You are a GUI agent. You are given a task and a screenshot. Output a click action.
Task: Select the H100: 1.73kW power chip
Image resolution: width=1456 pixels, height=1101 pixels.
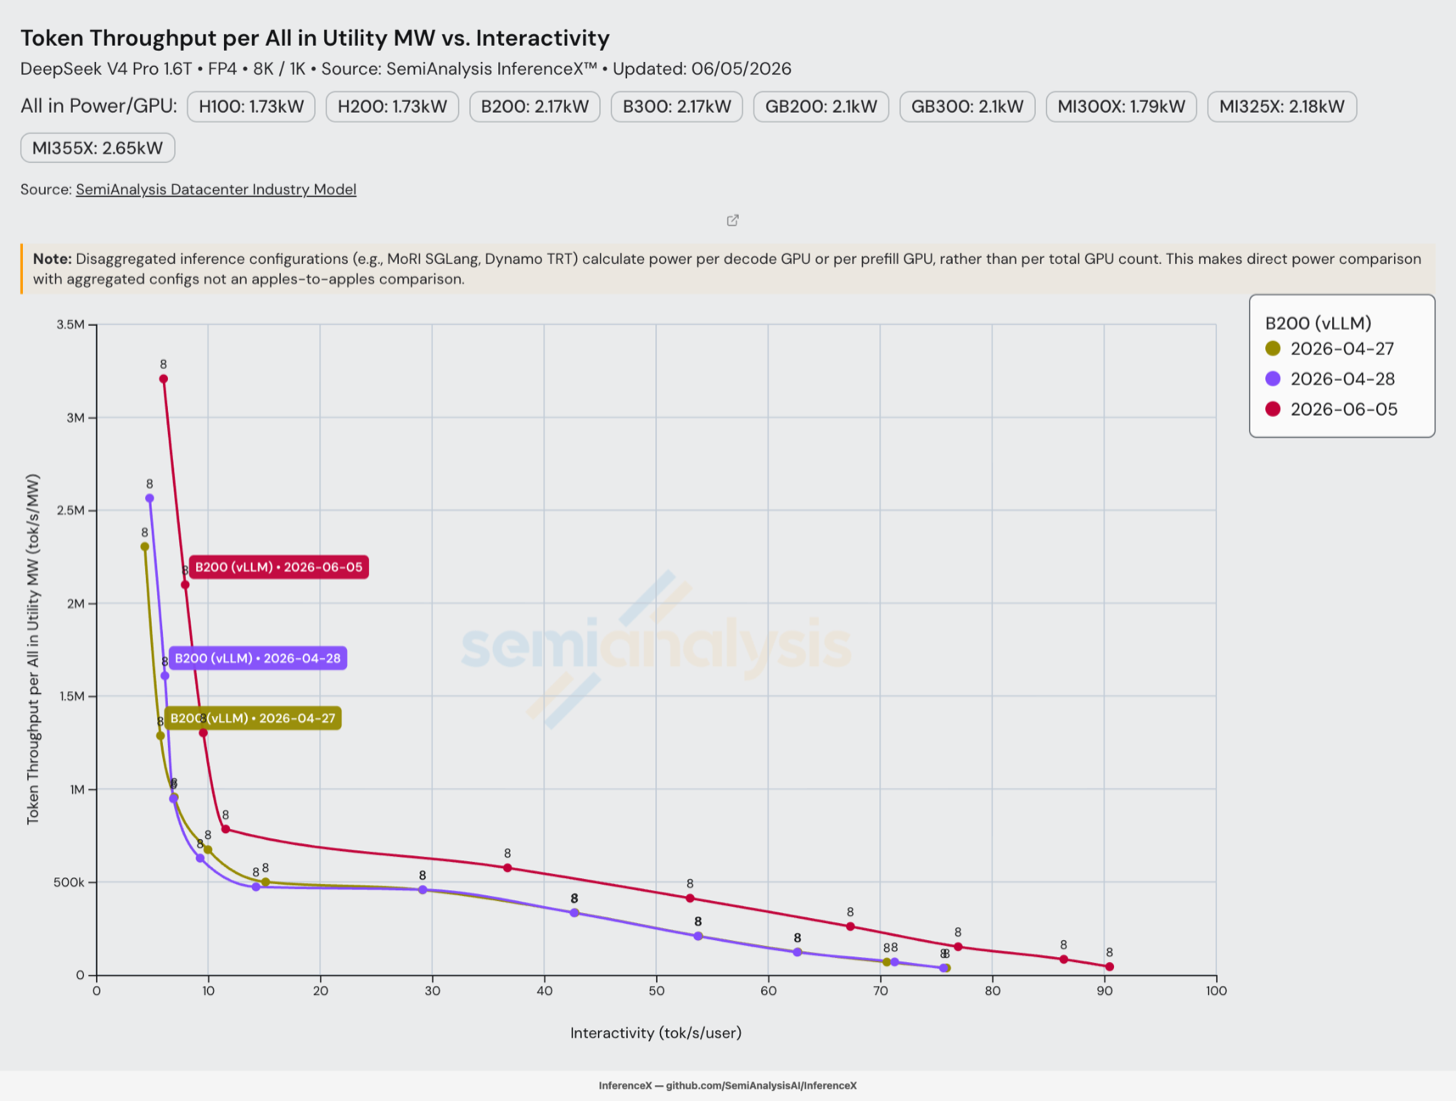(251, 106)
